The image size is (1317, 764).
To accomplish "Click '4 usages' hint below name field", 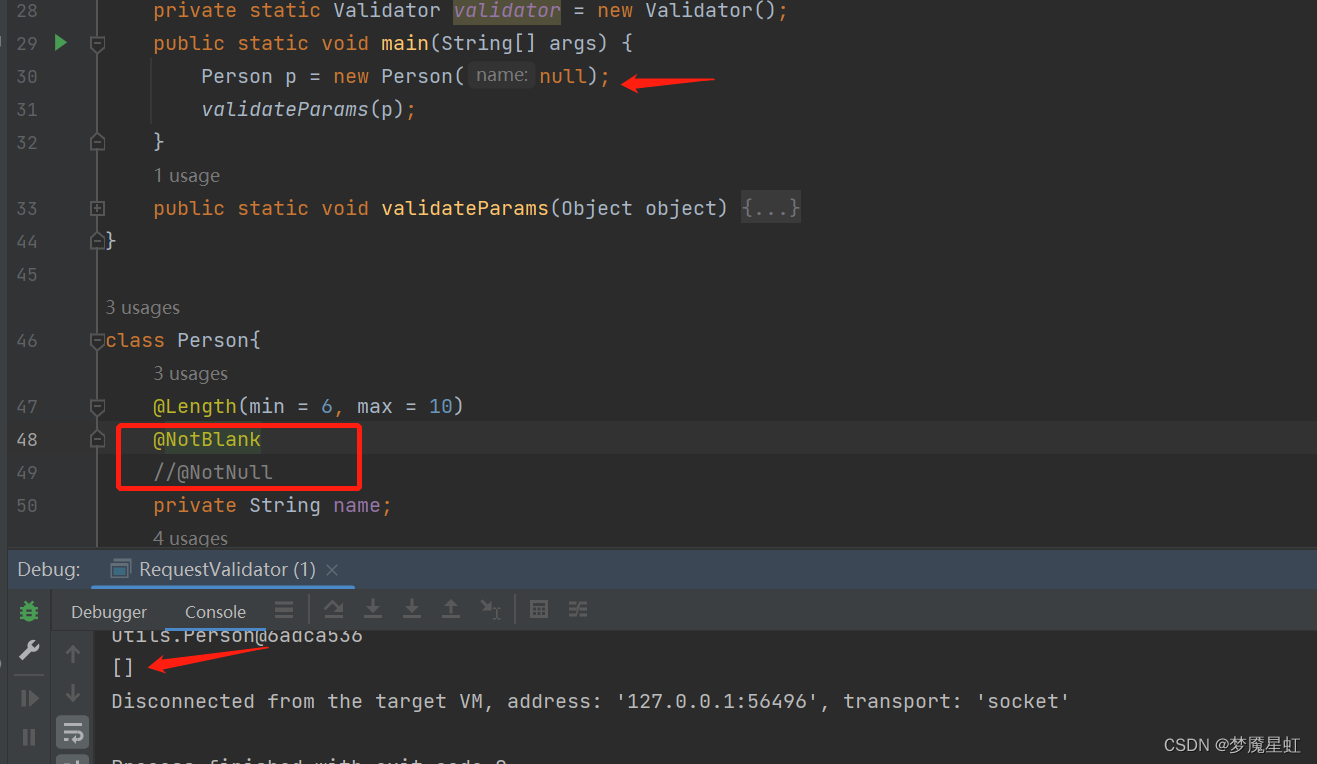I will pos(190,538).
